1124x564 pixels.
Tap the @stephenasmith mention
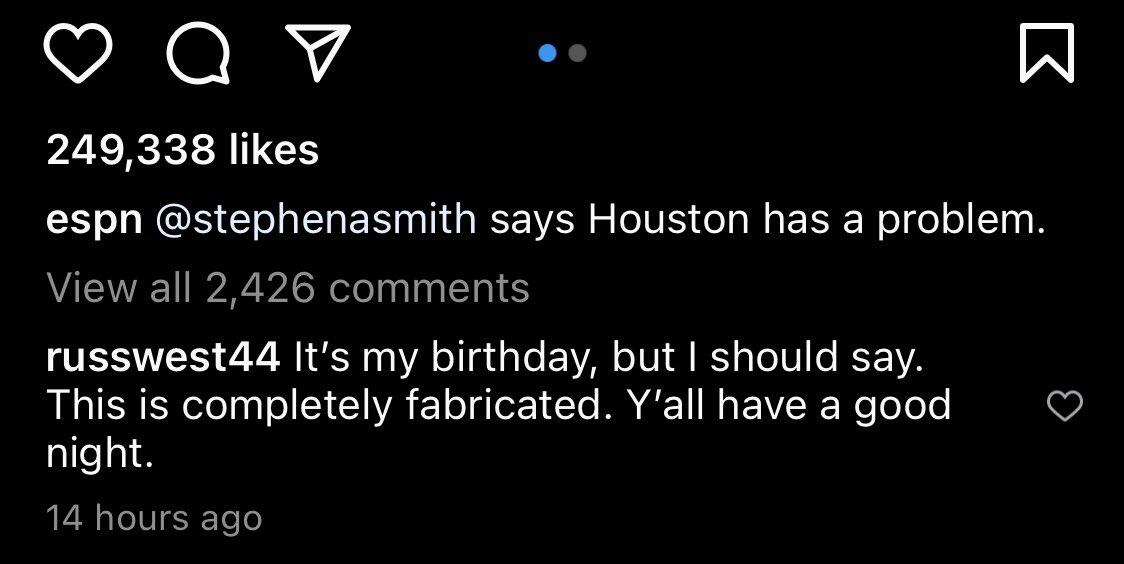pyautogui.click(x=315, y=219)
